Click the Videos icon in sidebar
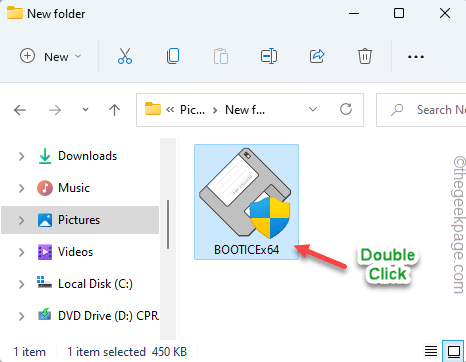466x362 pixels. [45, 252]
